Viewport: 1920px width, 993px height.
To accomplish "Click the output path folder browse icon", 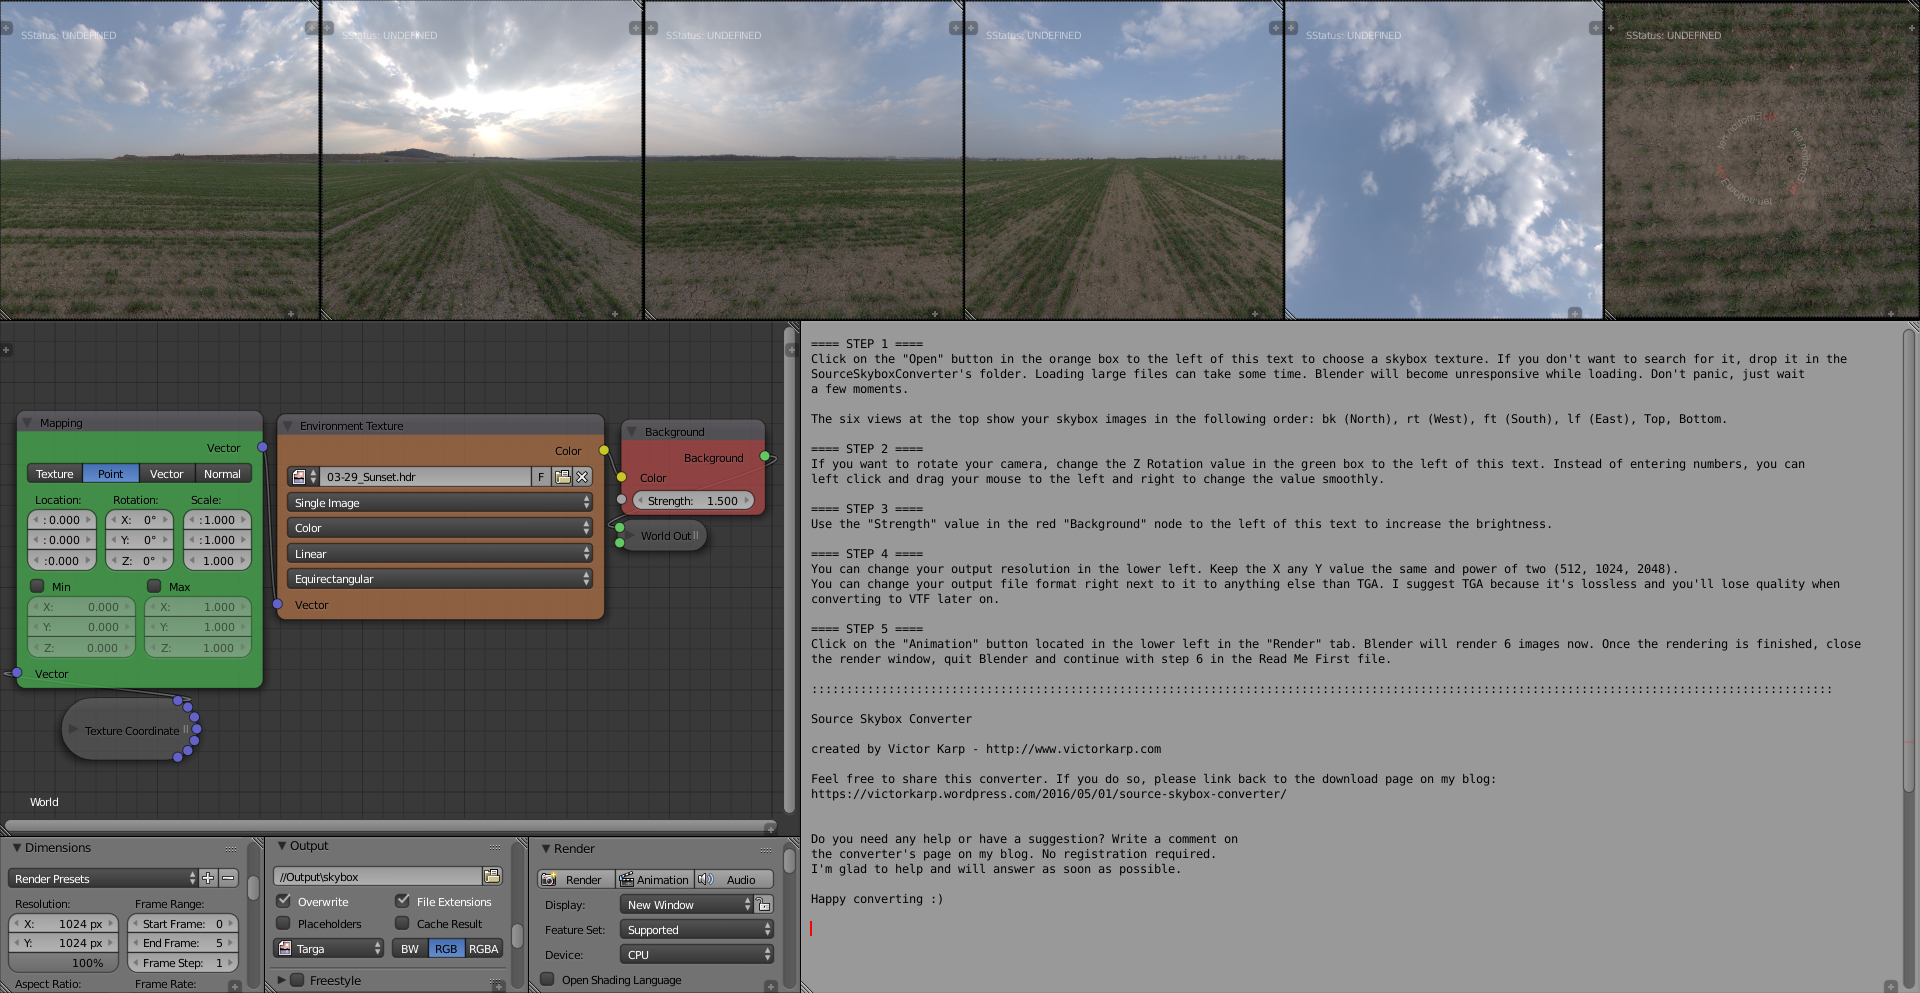I will click(x=492, y=876).
